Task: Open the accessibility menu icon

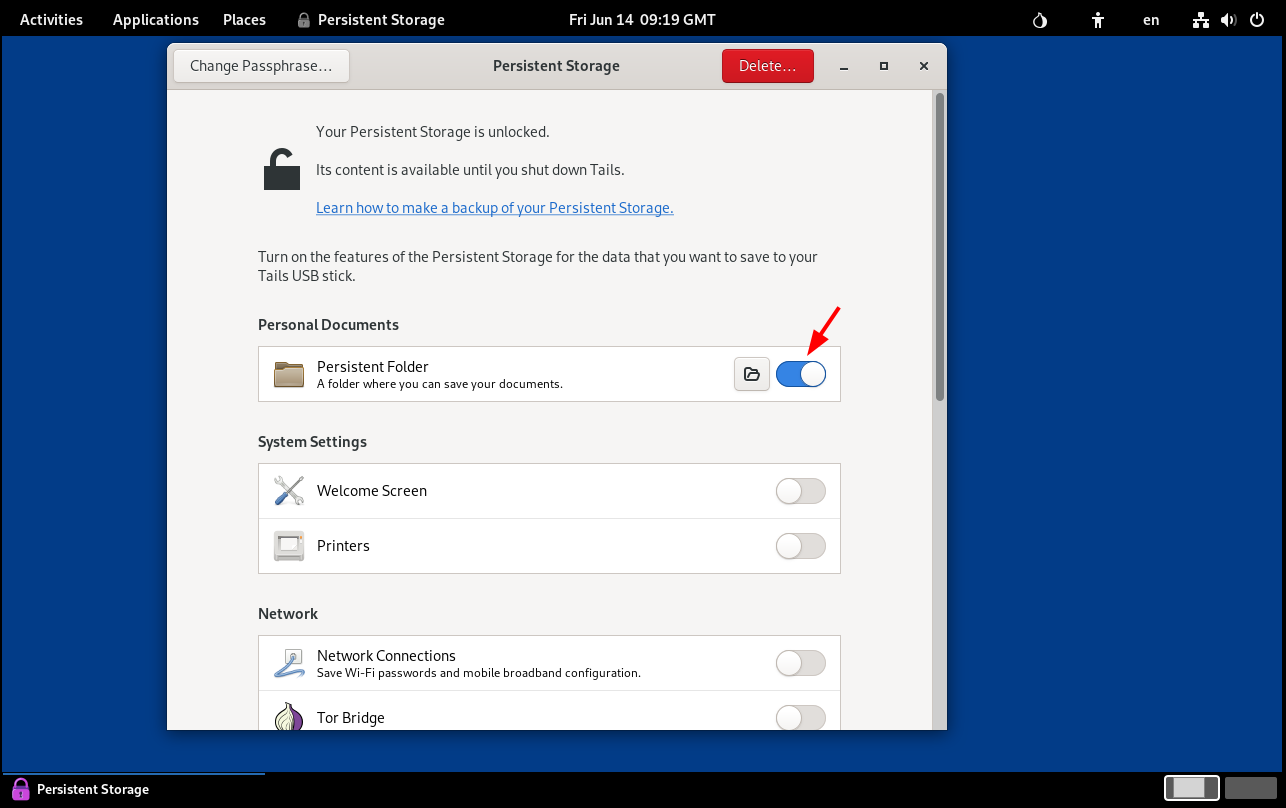Action: point(1098,20)
